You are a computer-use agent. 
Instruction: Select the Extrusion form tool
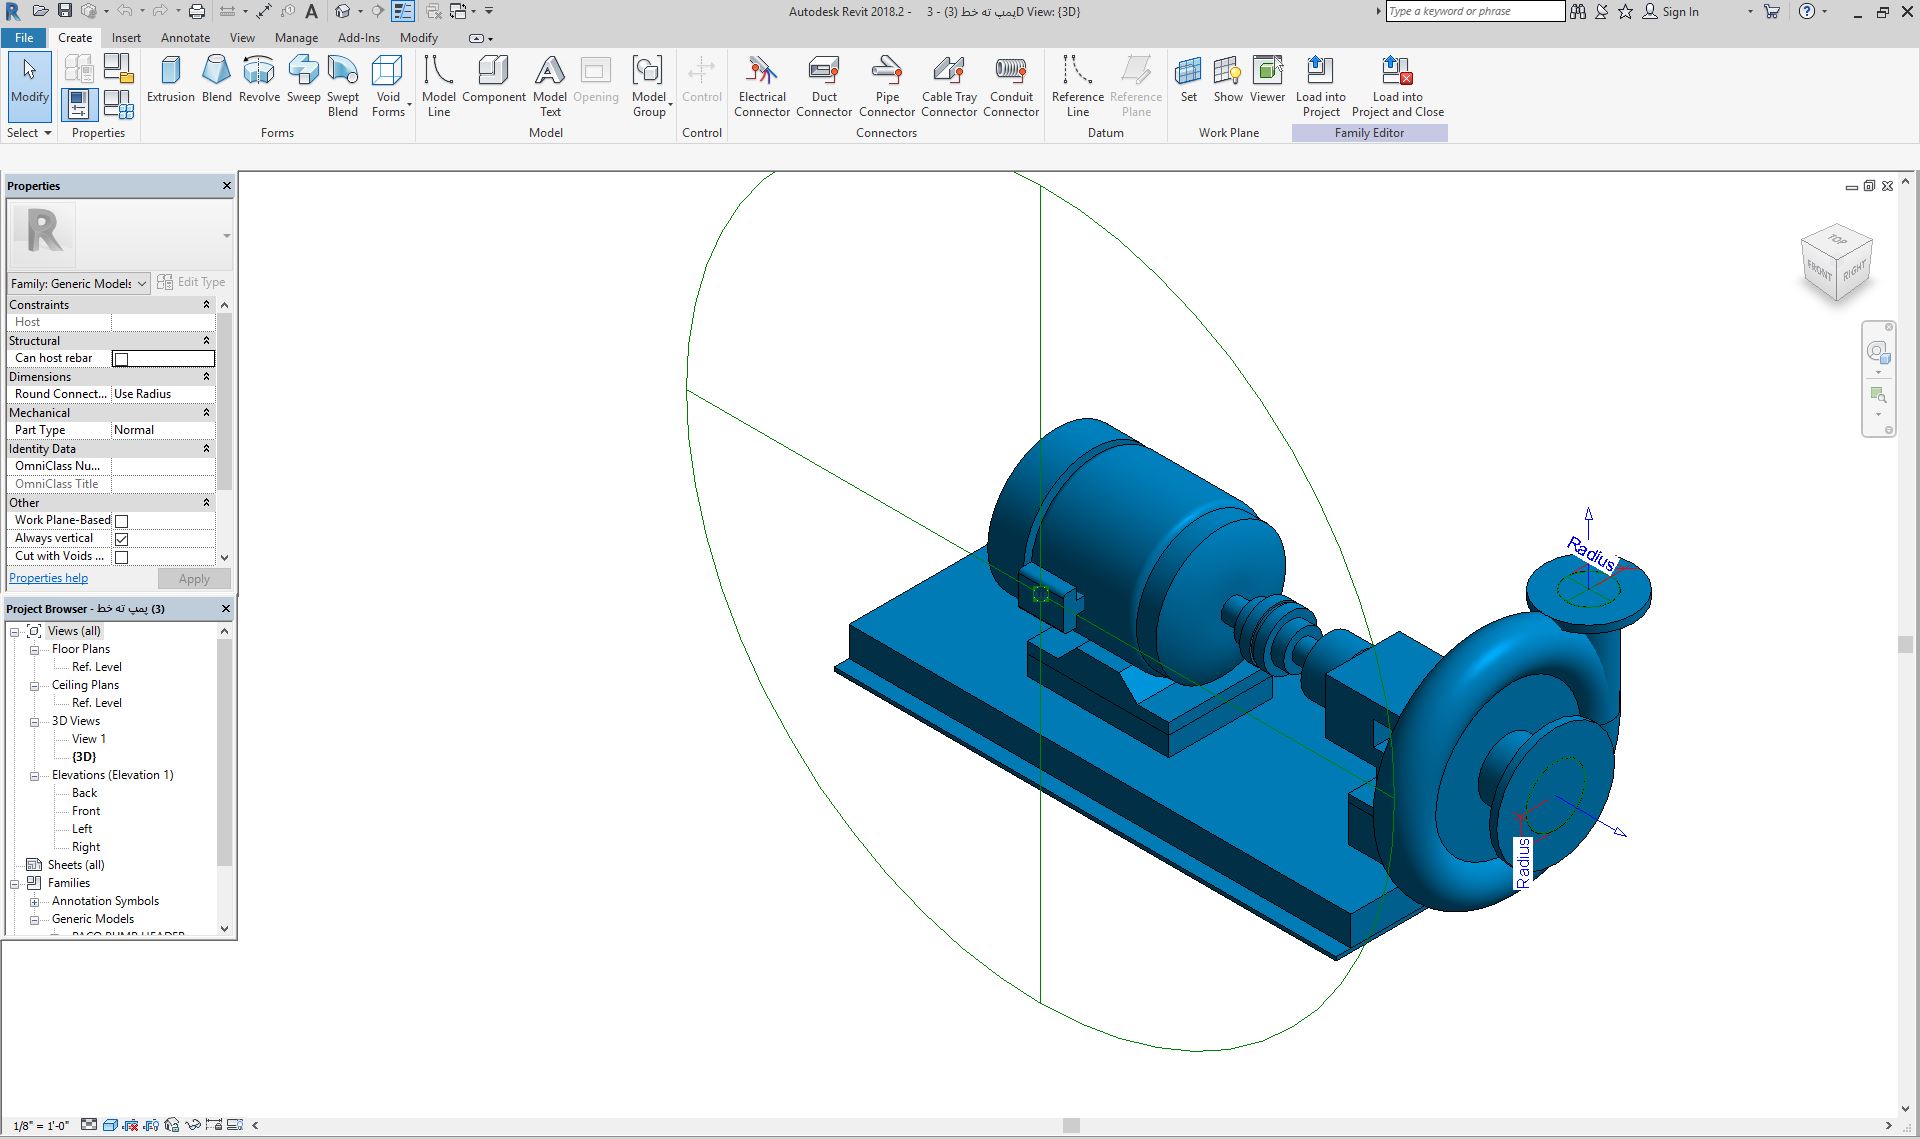pos(171,80)
